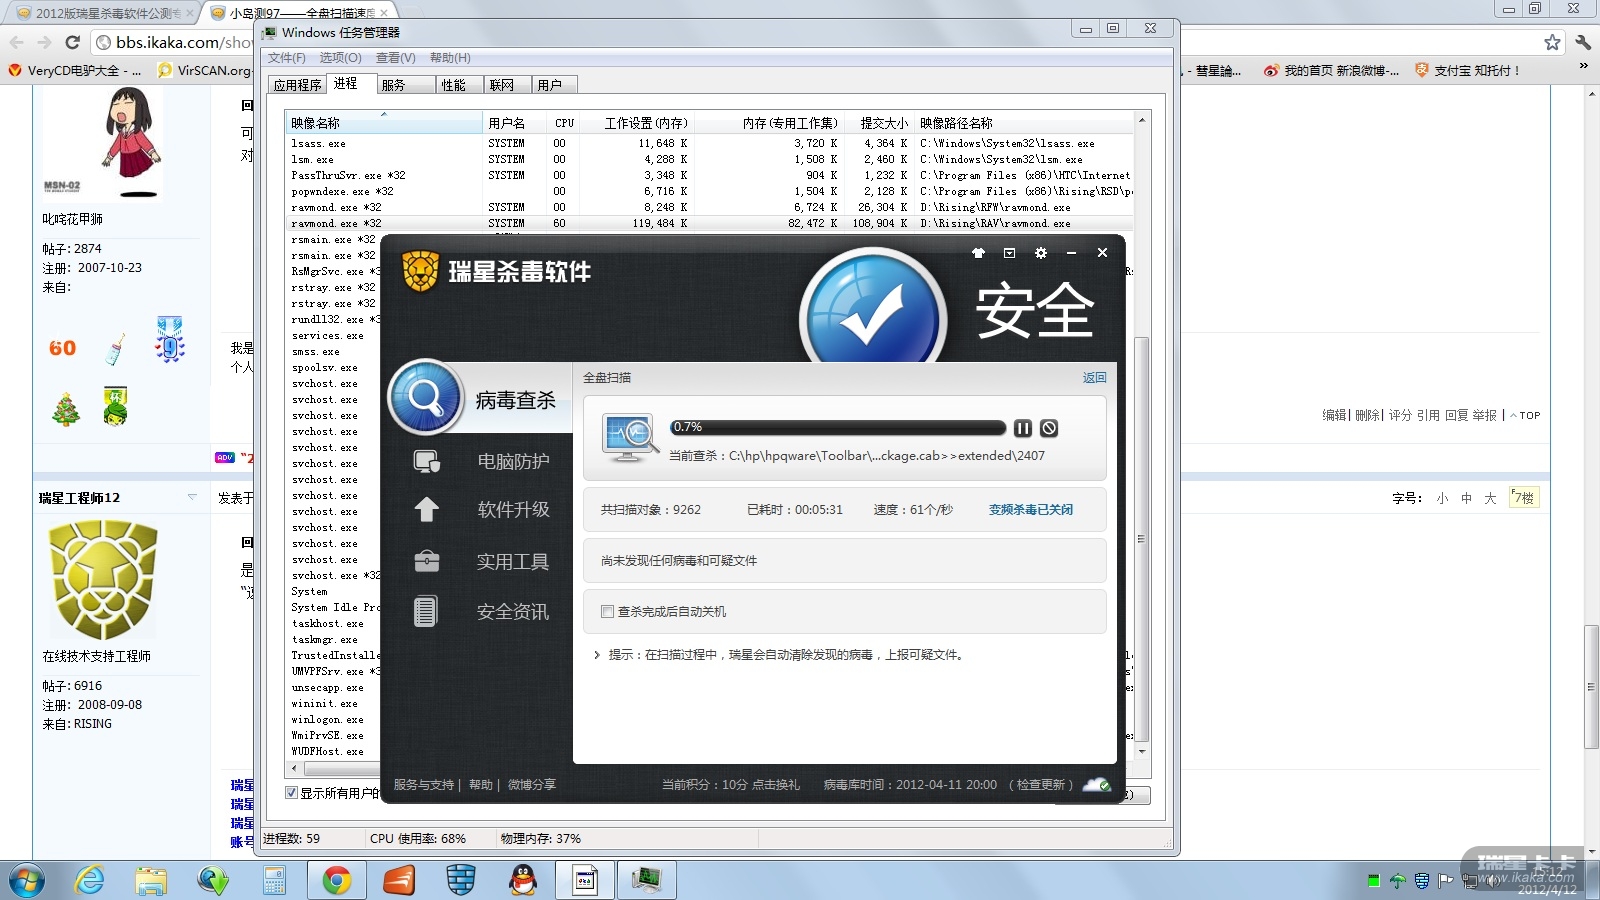Open 查看(V) menu in Task Manager
Screen dimensions: 1600x900
click(x=396, y=58)
